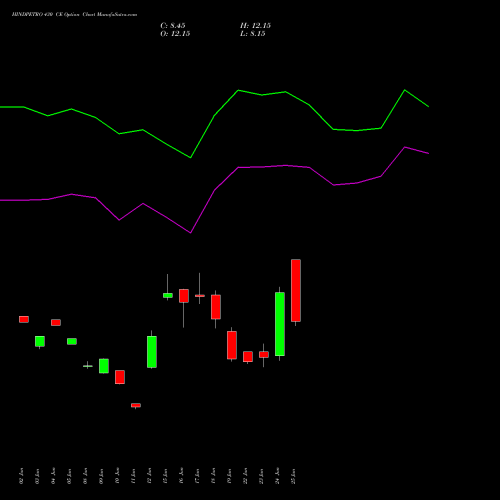Click the purple lower indicator line
This screenshot has width=500, height=500.
(x=214, y=190)
